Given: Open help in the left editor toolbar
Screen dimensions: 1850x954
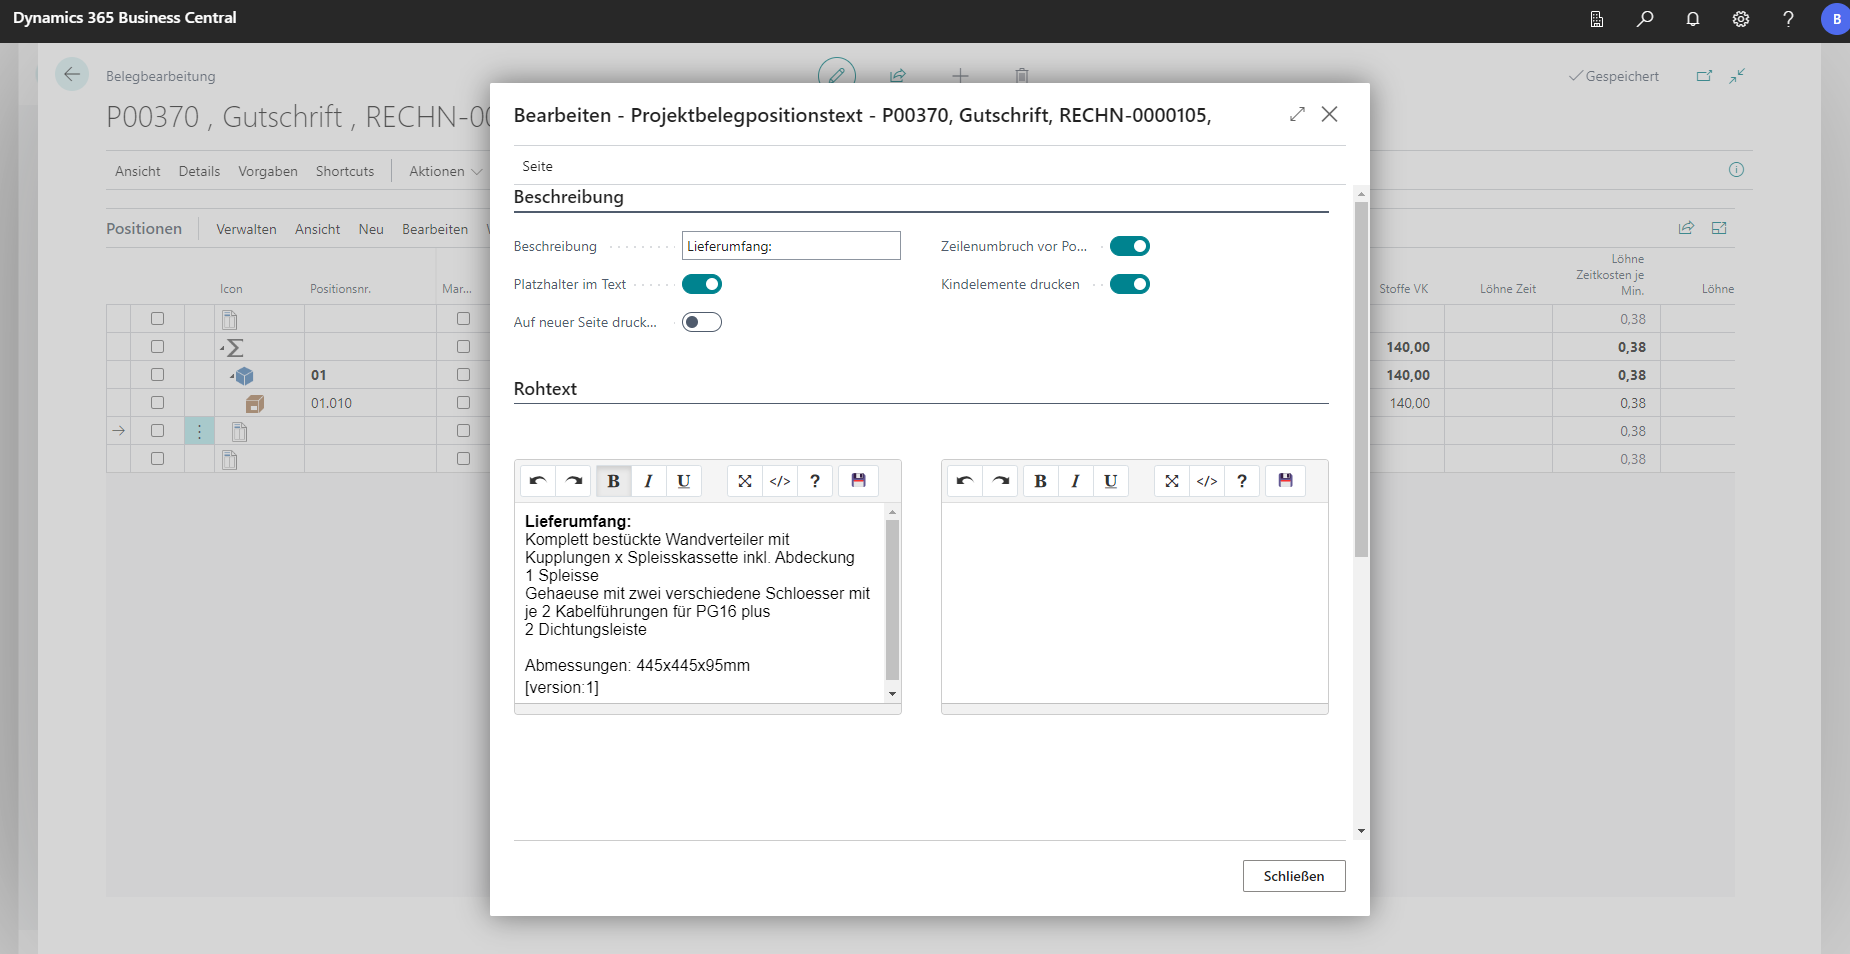Looking at the screenshot, I should pyautogui.click(x=815, y=481).
